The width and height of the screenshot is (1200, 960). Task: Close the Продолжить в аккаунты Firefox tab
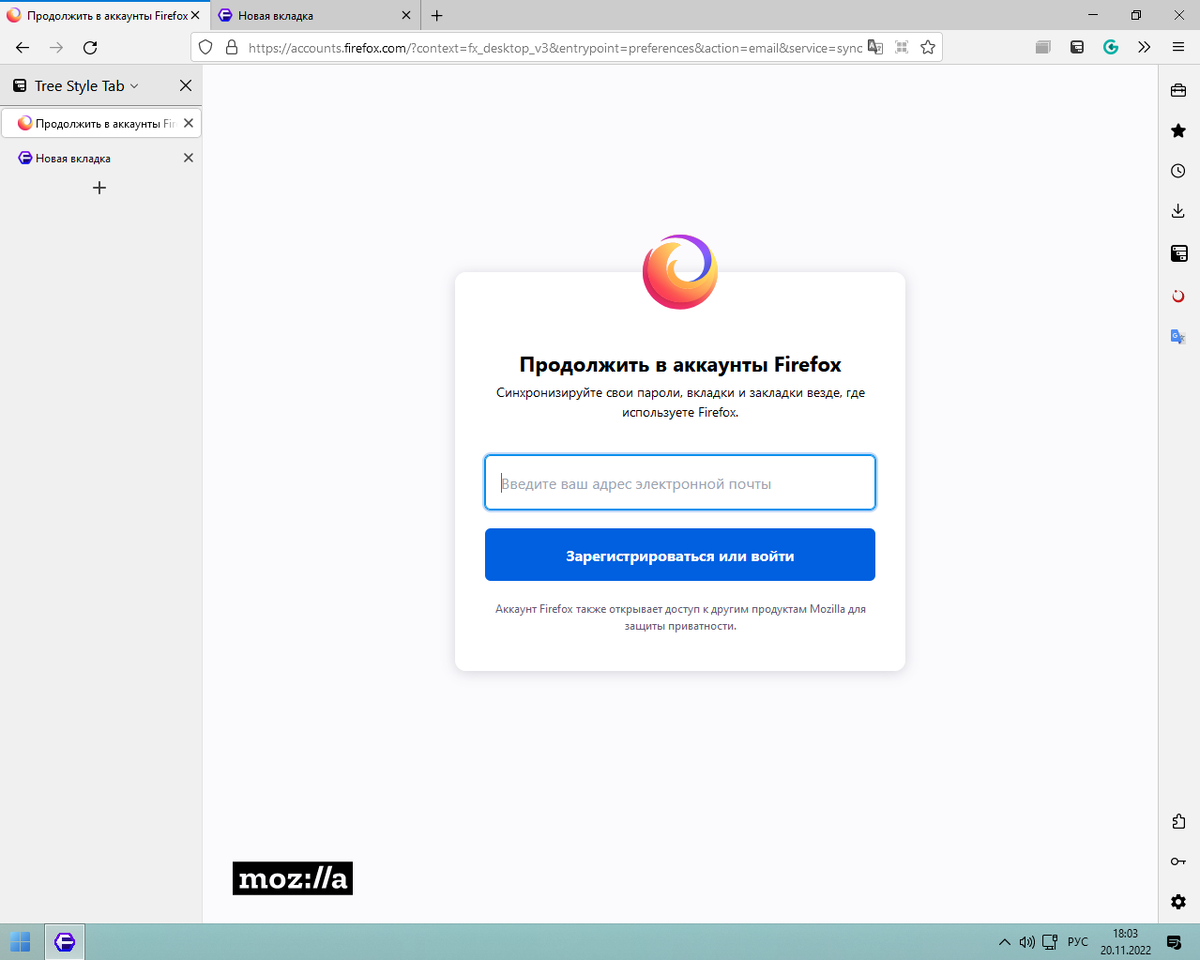[x=196, y=16]
